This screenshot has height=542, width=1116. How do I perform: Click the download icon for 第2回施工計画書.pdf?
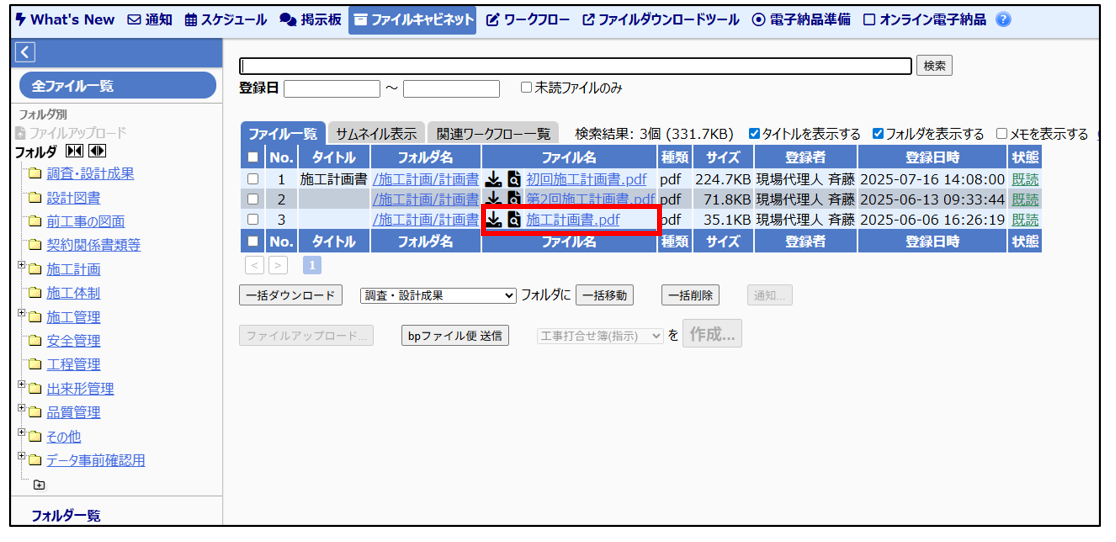click(x=493, y=199)
